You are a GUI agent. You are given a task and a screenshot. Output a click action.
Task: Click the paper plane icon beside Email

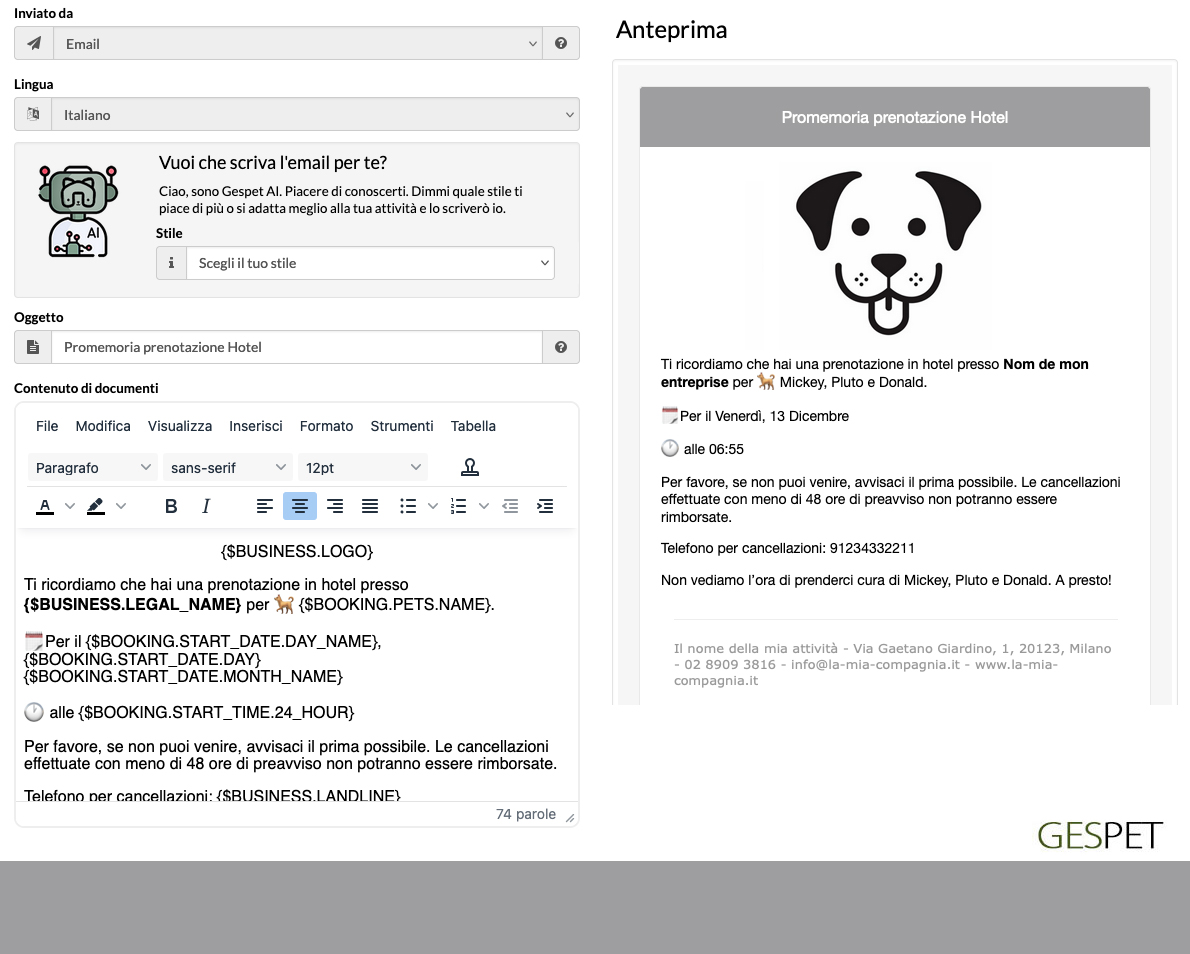pyautogui.click(x=34, y=43)
